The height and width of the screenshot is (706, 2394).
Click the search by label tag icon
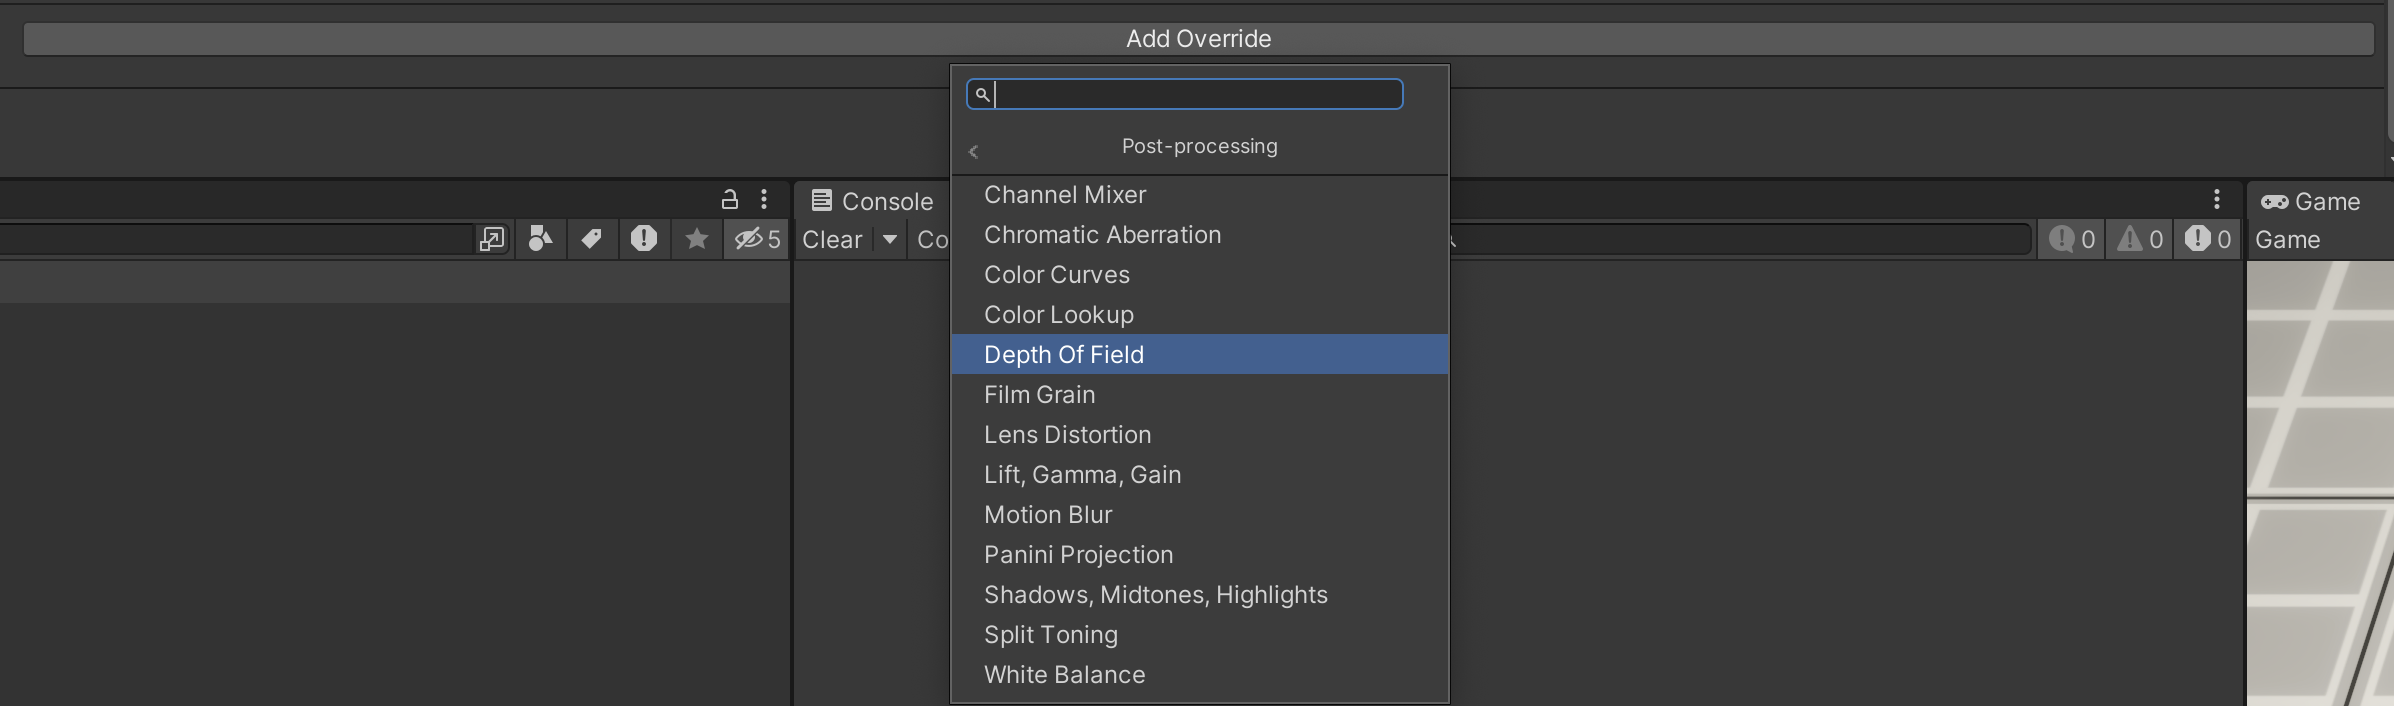592,239
